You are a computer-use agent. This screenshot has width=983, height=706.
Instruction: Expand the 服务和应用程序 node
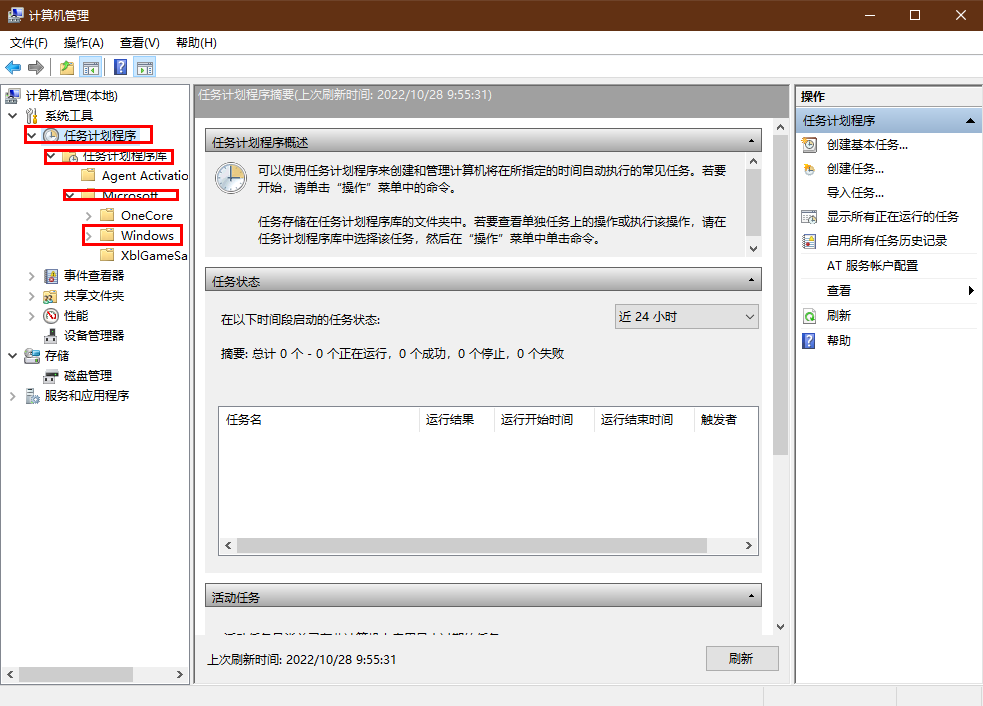click(x=13, y=396)
